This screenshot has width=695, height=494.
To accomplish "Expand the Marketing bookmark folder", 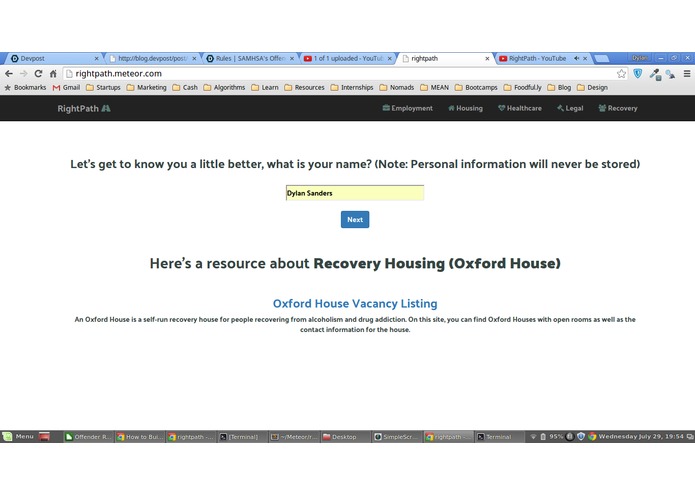I will tap(147, 87).
